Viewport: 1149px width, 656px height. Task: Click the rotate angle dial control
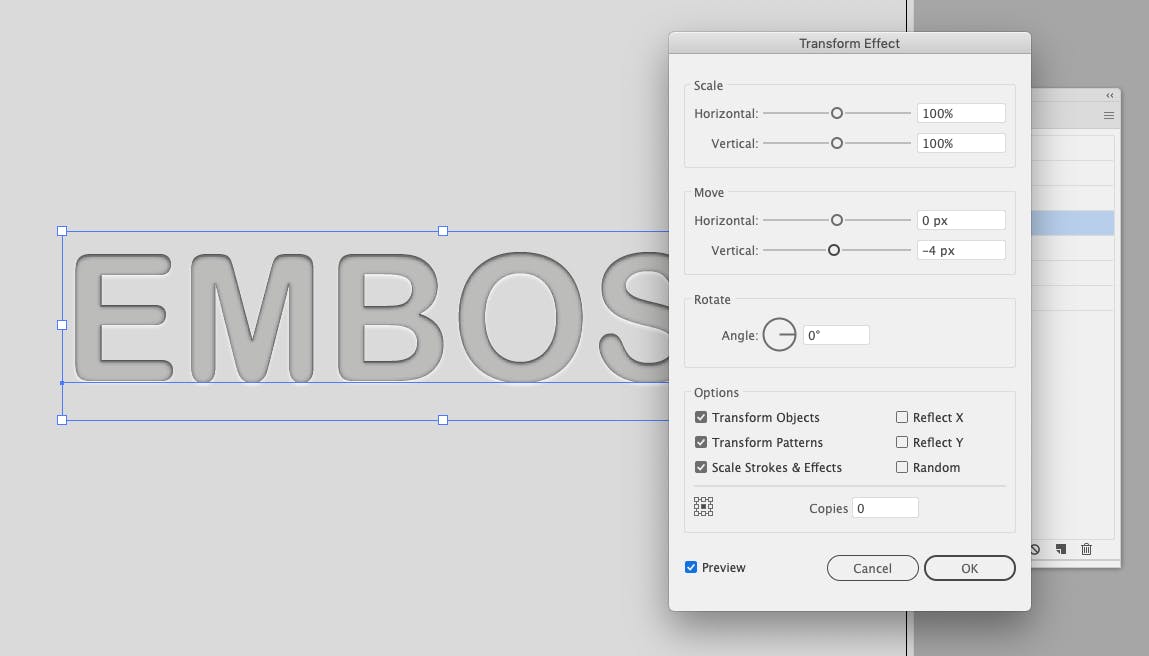[780, 334]
